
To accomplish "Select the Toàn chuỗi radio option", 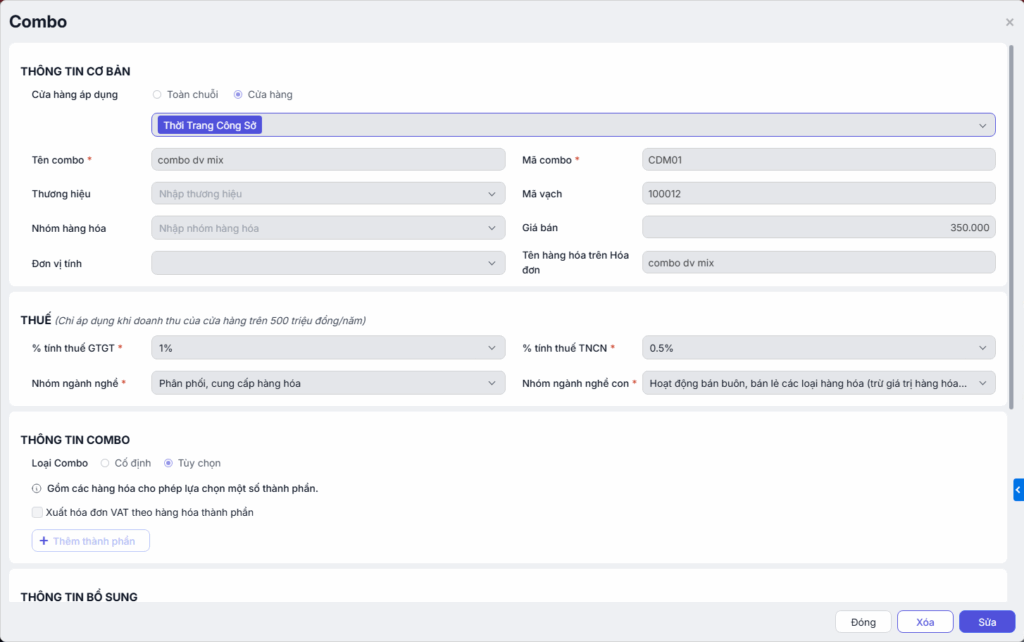I will click(x=157, y=95).
